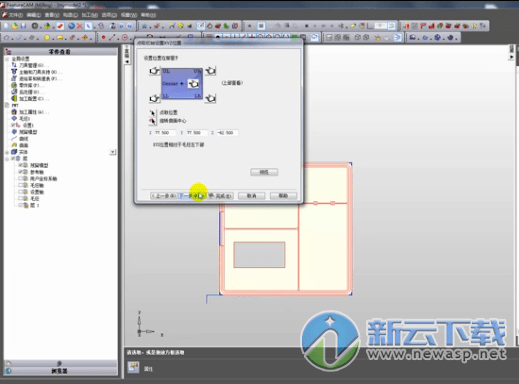The image size is (519, 384).
Task: Expand the 实体 tree node
Action: [x=7, y=152]
